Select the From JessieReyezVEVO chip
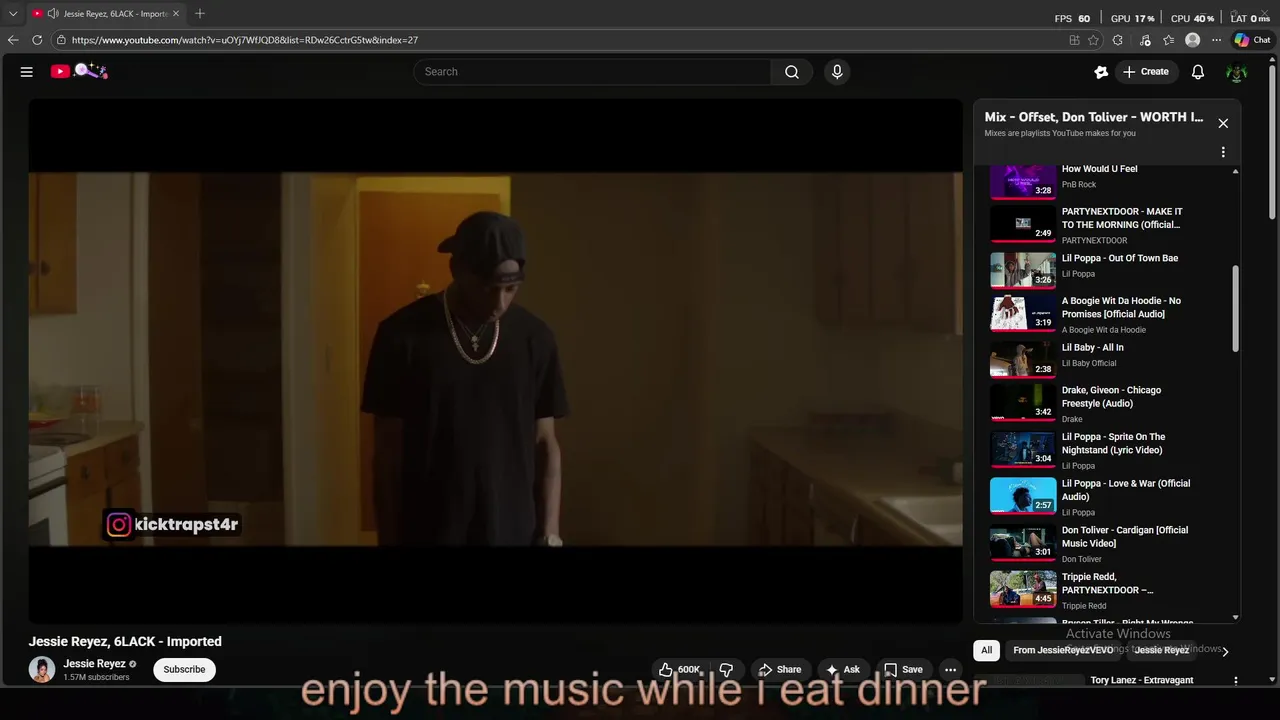Viewport: 1280px width, 720px height. tap(1063, 650)
